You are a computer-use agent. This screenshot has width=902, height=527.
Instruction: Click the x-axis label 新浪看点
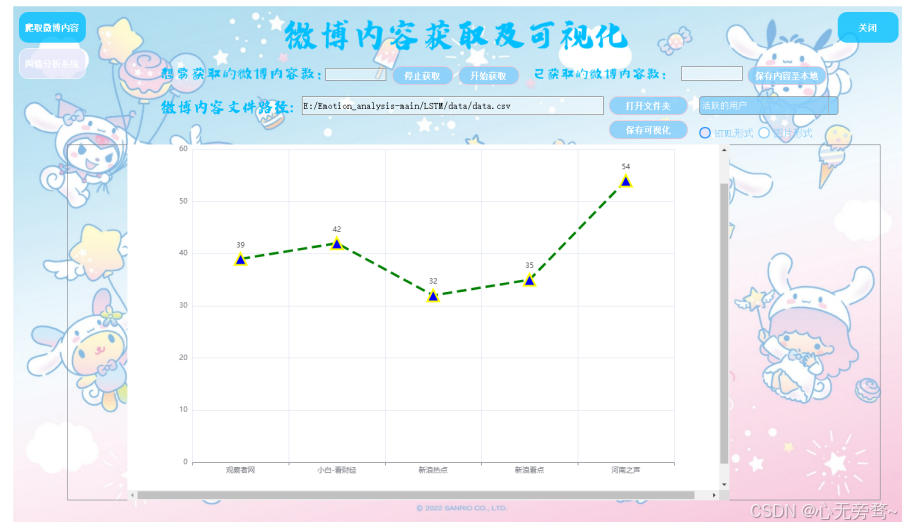tap(529, 470)
